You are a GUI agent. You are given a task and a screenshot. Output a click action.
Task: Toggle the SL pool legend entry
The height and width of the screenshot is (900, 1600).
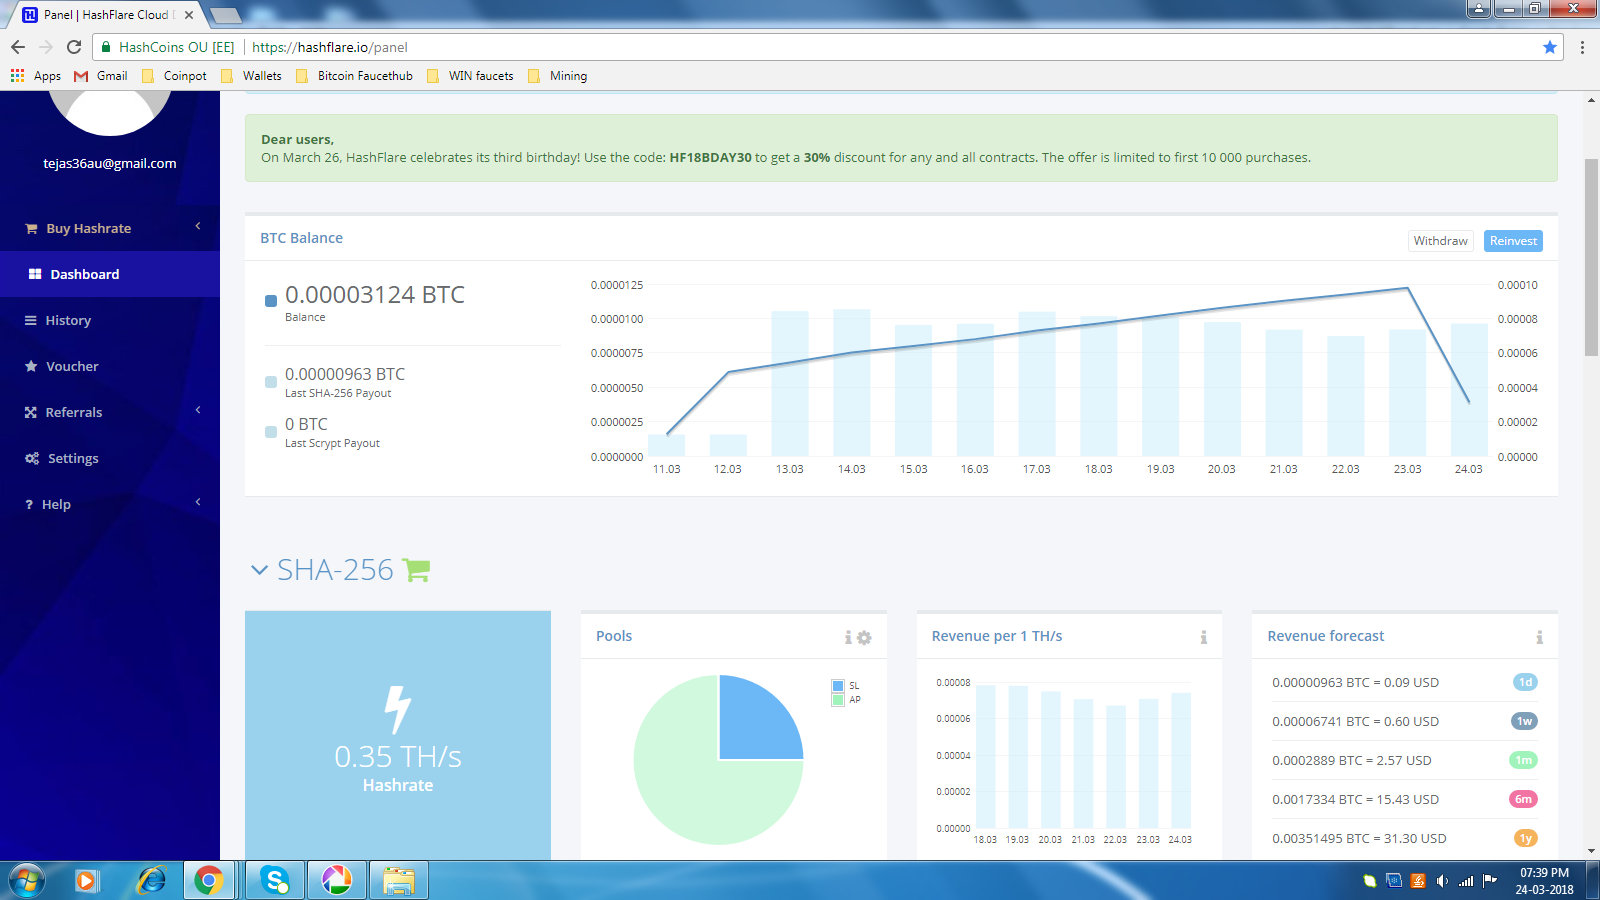click(x=846, y=686)
